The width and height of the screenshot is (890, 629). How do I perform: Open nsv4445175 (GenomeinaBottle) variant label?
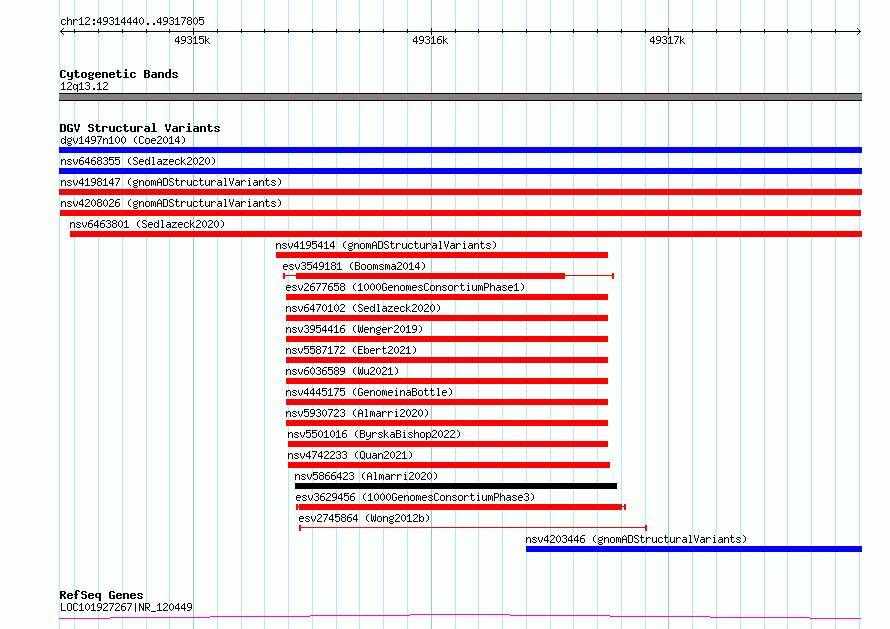coord(369,392)
